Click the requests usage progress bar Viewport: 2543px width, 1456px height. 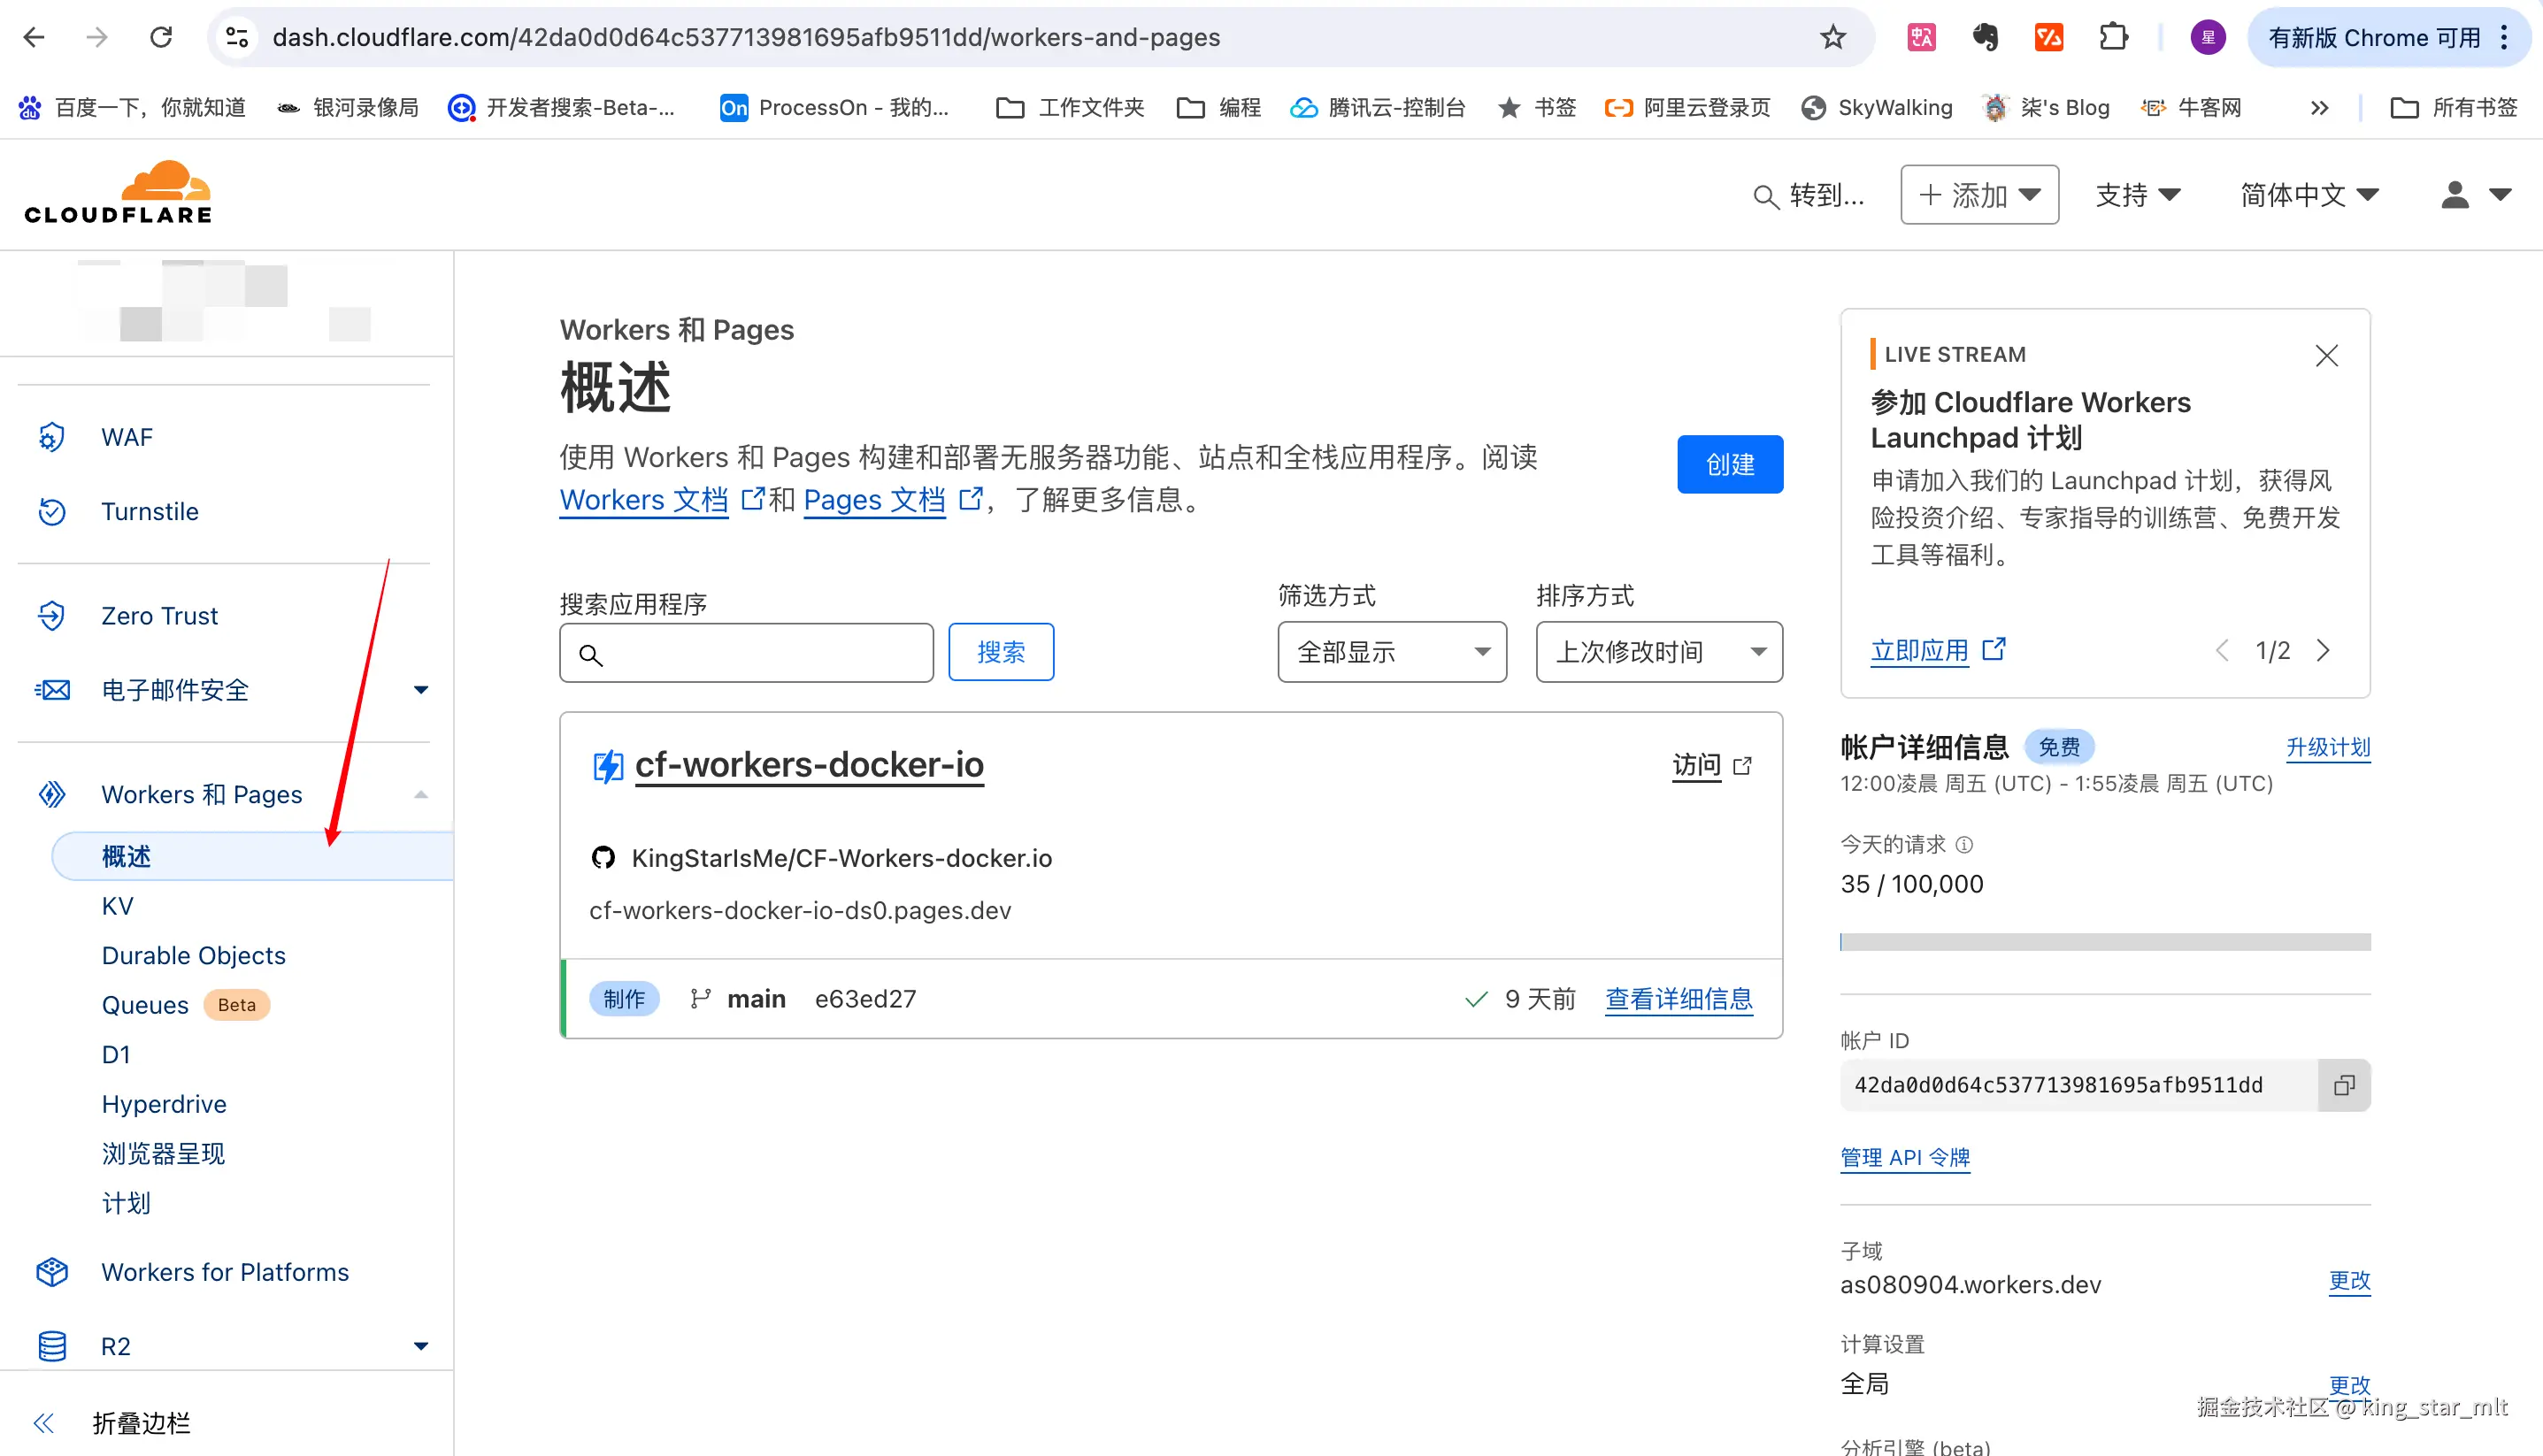click(x=2105, y=942)
